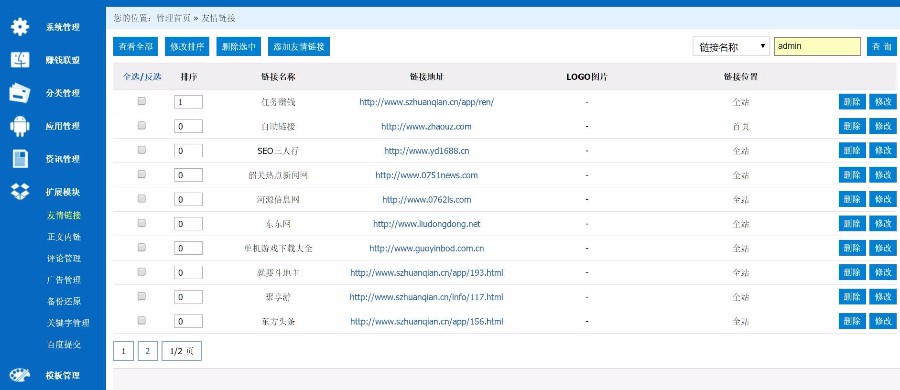The width and height of the screenshot is (900, 390).
Task: Open the link http://www.0751news.com
Action: click(426, 175)
